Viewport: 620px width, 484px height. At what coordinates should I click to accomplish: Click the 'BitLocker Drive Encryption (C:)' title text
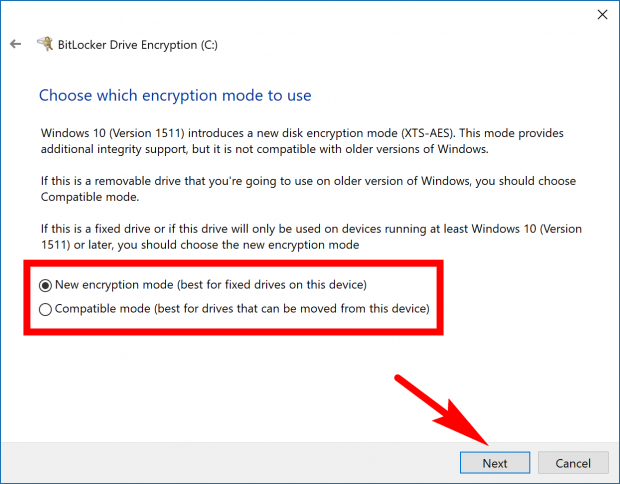tap(140, 44)
